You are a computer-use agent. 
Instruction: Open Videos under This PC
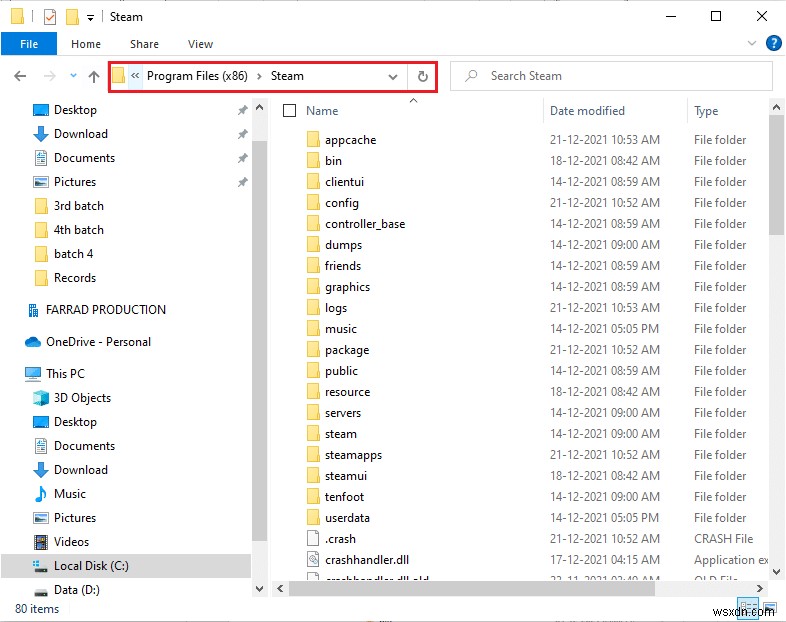pyautogui.click(x=71, y=542)
